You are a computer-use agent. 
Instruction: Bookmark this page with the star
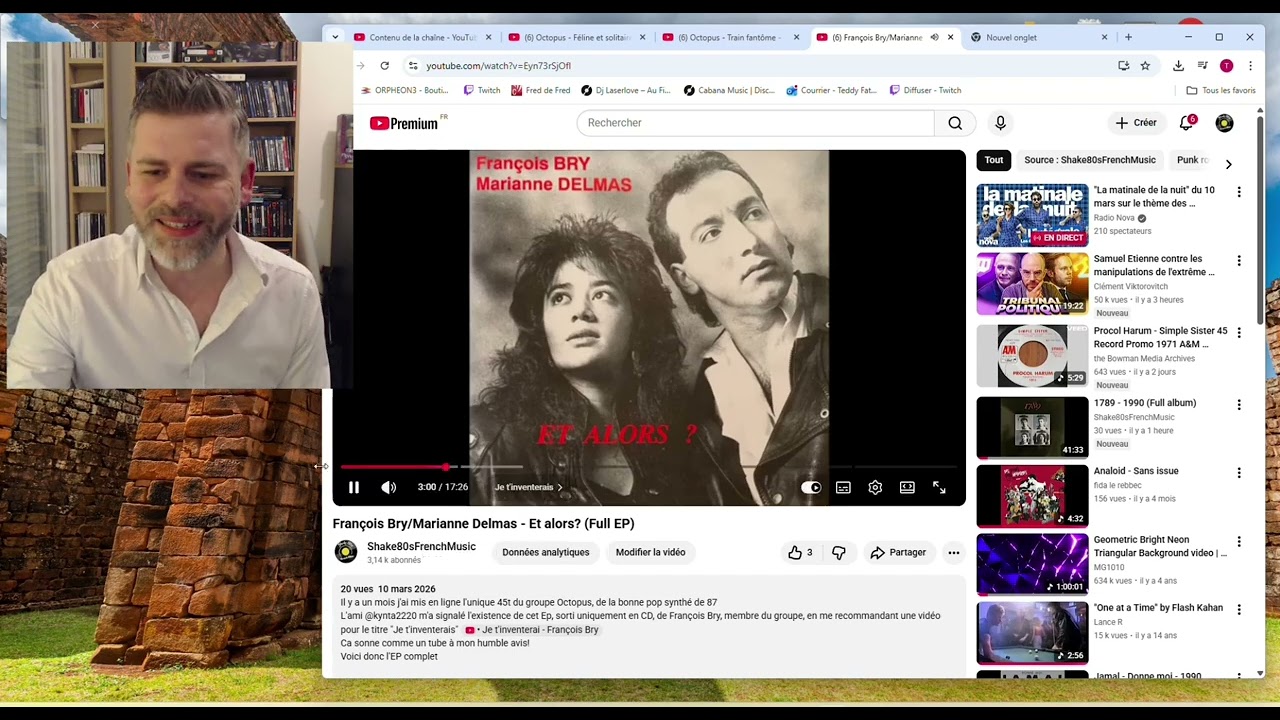(1145, 66)
